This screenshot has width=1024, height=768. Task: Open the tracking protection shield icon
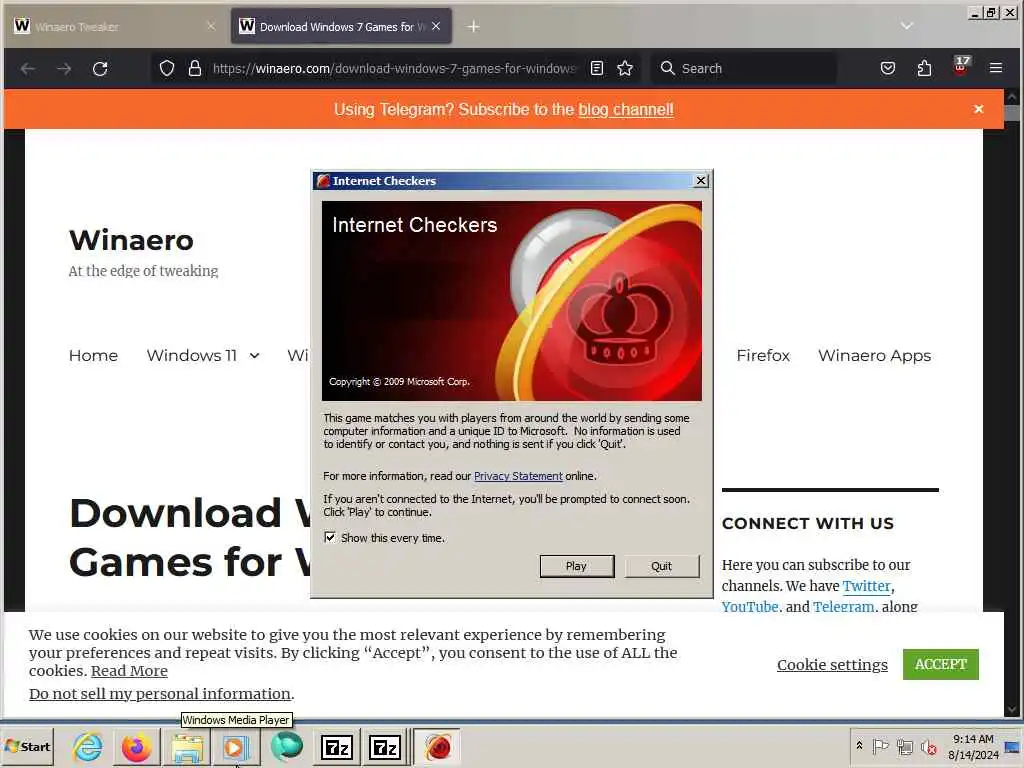coord(167,69)
